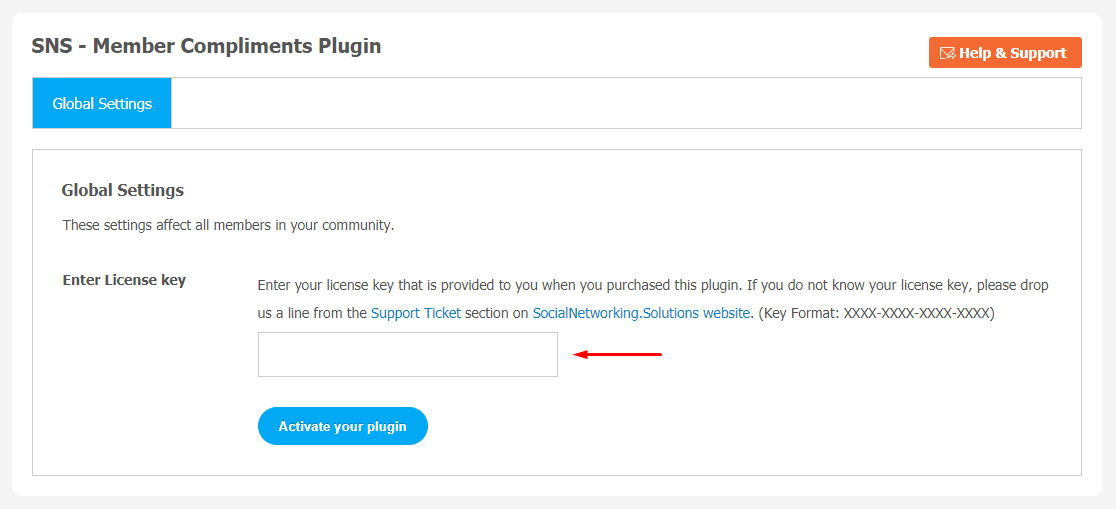Select the SNS - Member Compliments Plugin title
1116x509 pixels.
click(x=206, y=46)
